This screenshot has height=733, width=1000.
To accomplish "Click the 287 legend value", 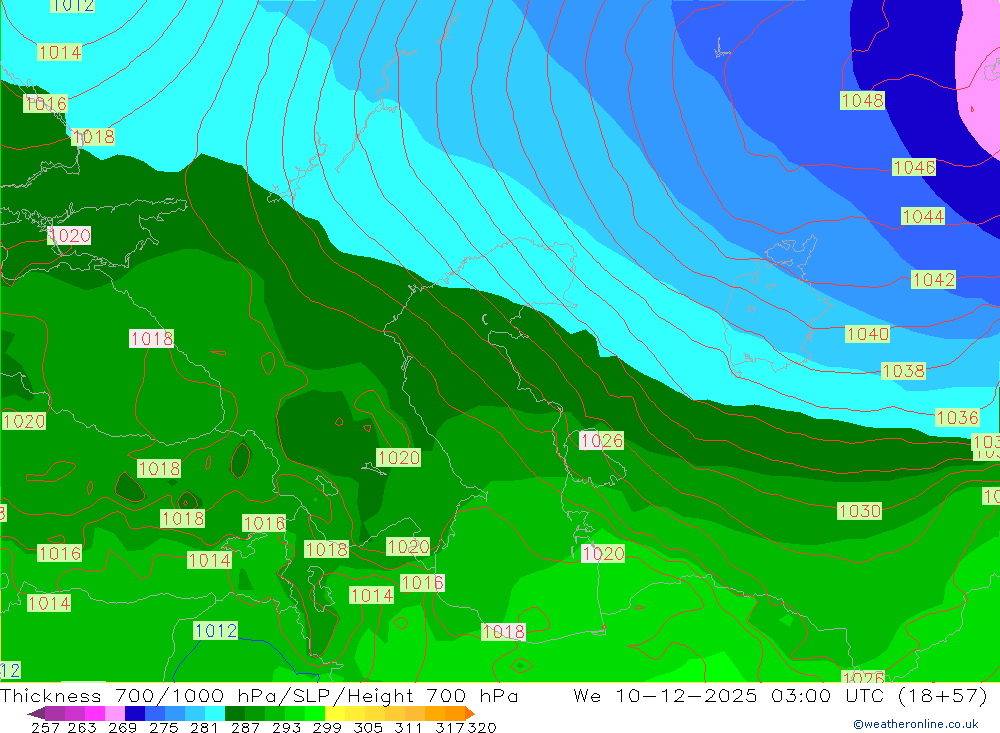I will (x=245, y=727).
